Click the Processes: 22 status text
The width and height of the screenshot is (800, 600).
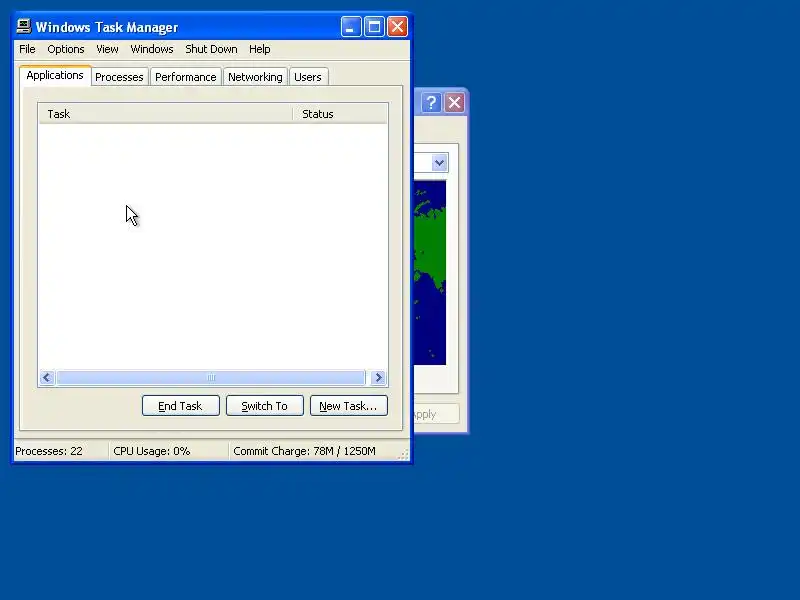click(49, 451)
